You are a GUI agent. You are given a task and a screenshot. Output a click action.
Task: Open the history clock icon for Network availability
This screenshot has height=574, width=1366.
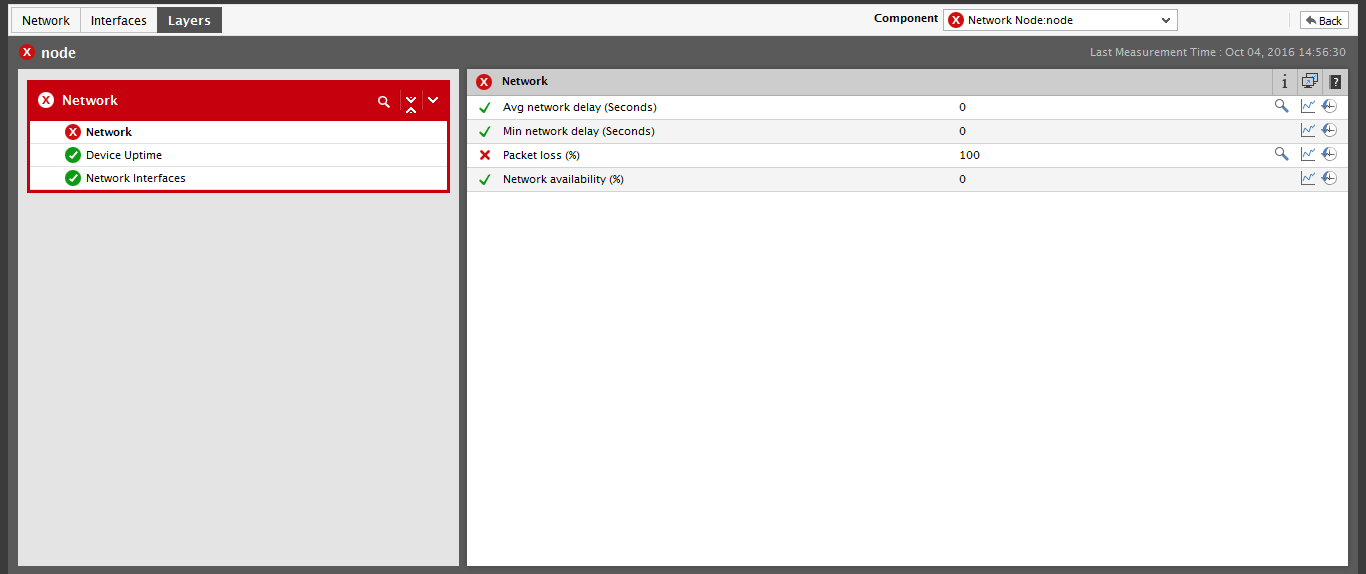coord(1329,178)
